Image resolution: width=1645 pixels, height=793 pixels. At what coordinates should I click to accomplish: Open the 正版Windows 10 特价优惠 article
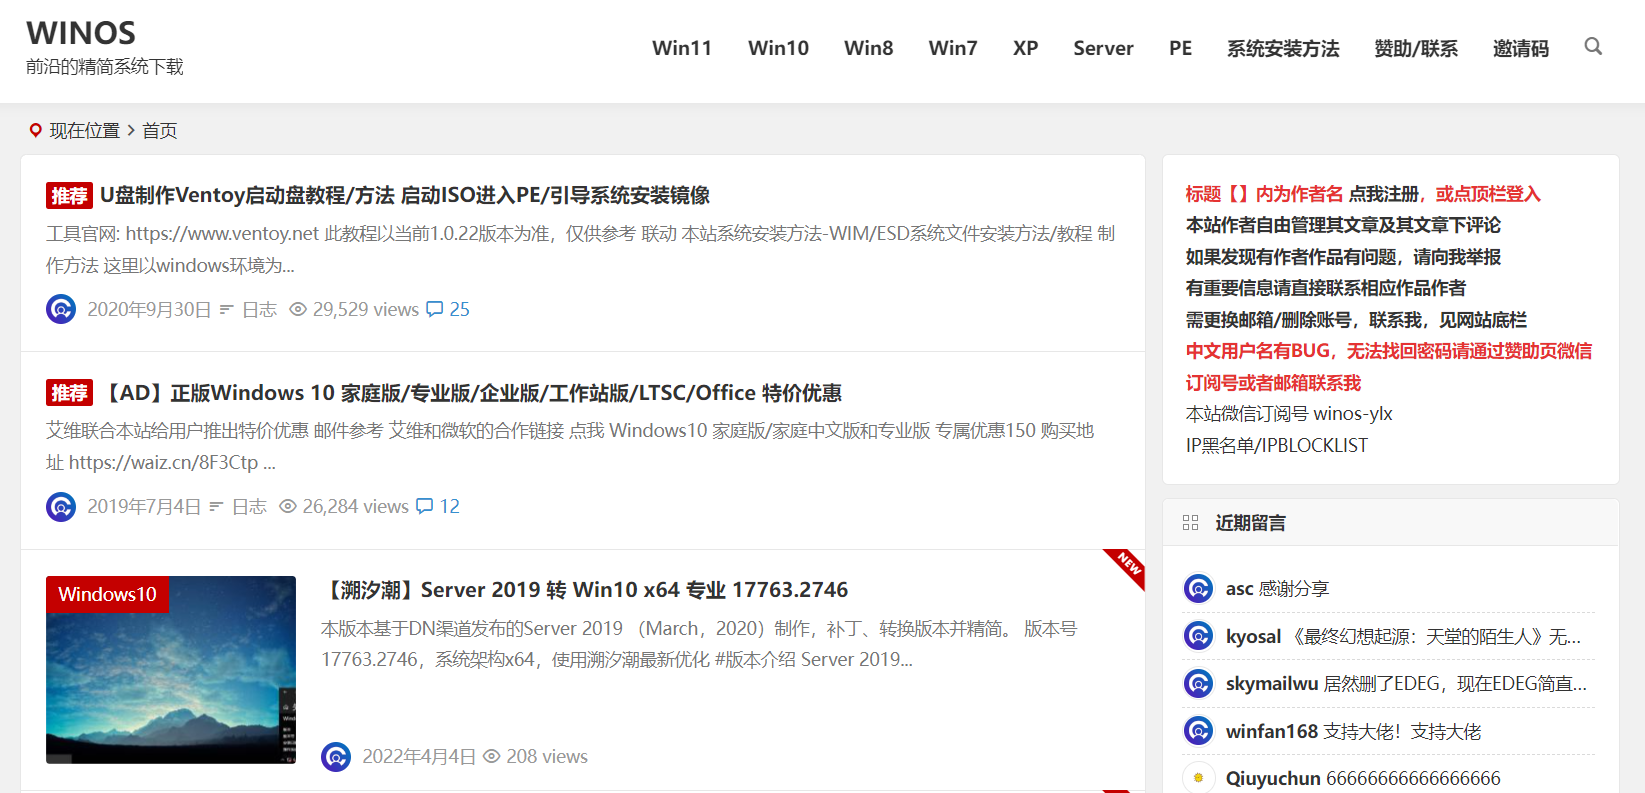tap(470, 393)
